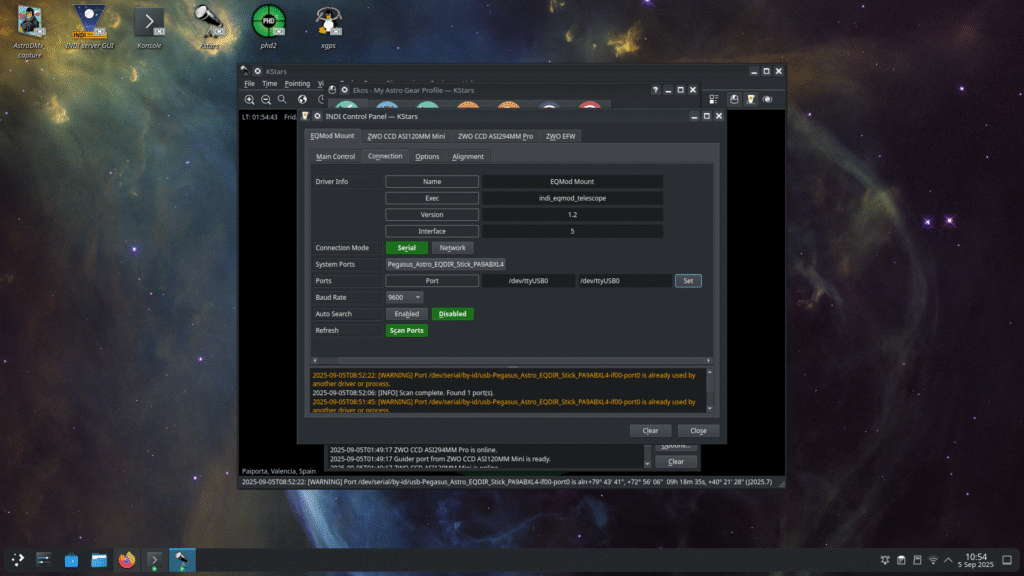Open Dolphin file manager from taskbar
This screenshot has height=576, width=1024.
[x=99, y=560]
